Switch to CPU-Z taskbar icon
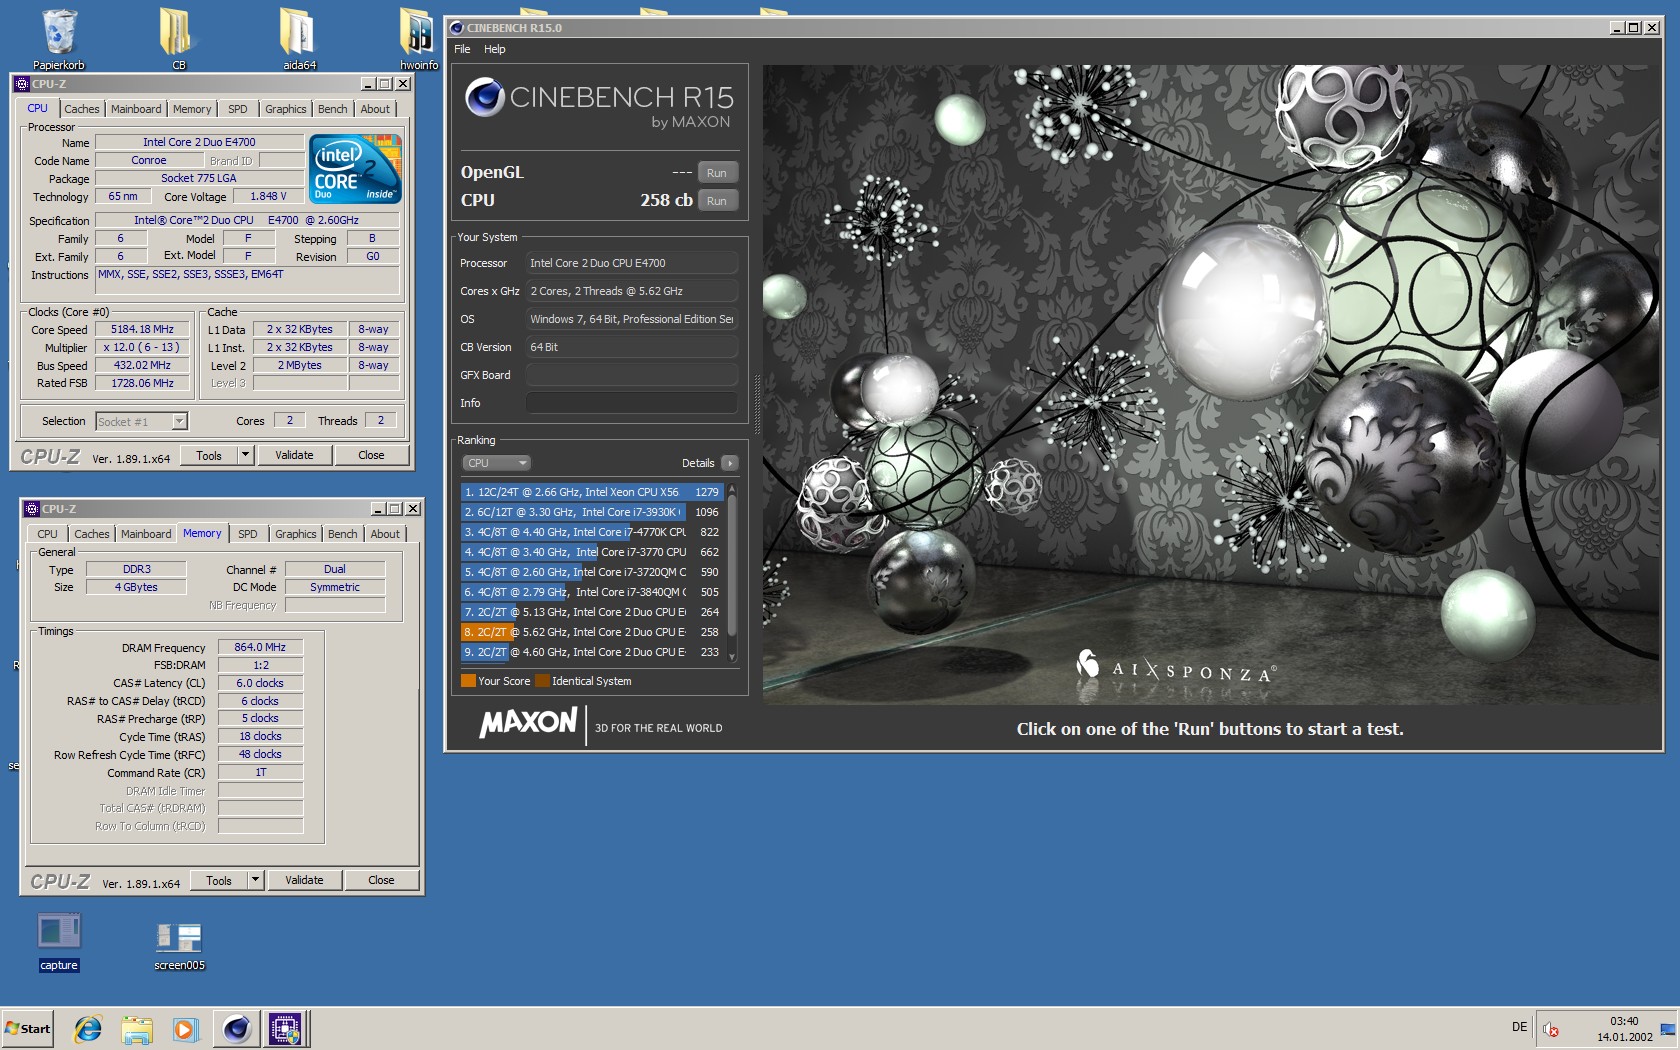 pos(286,1028)
